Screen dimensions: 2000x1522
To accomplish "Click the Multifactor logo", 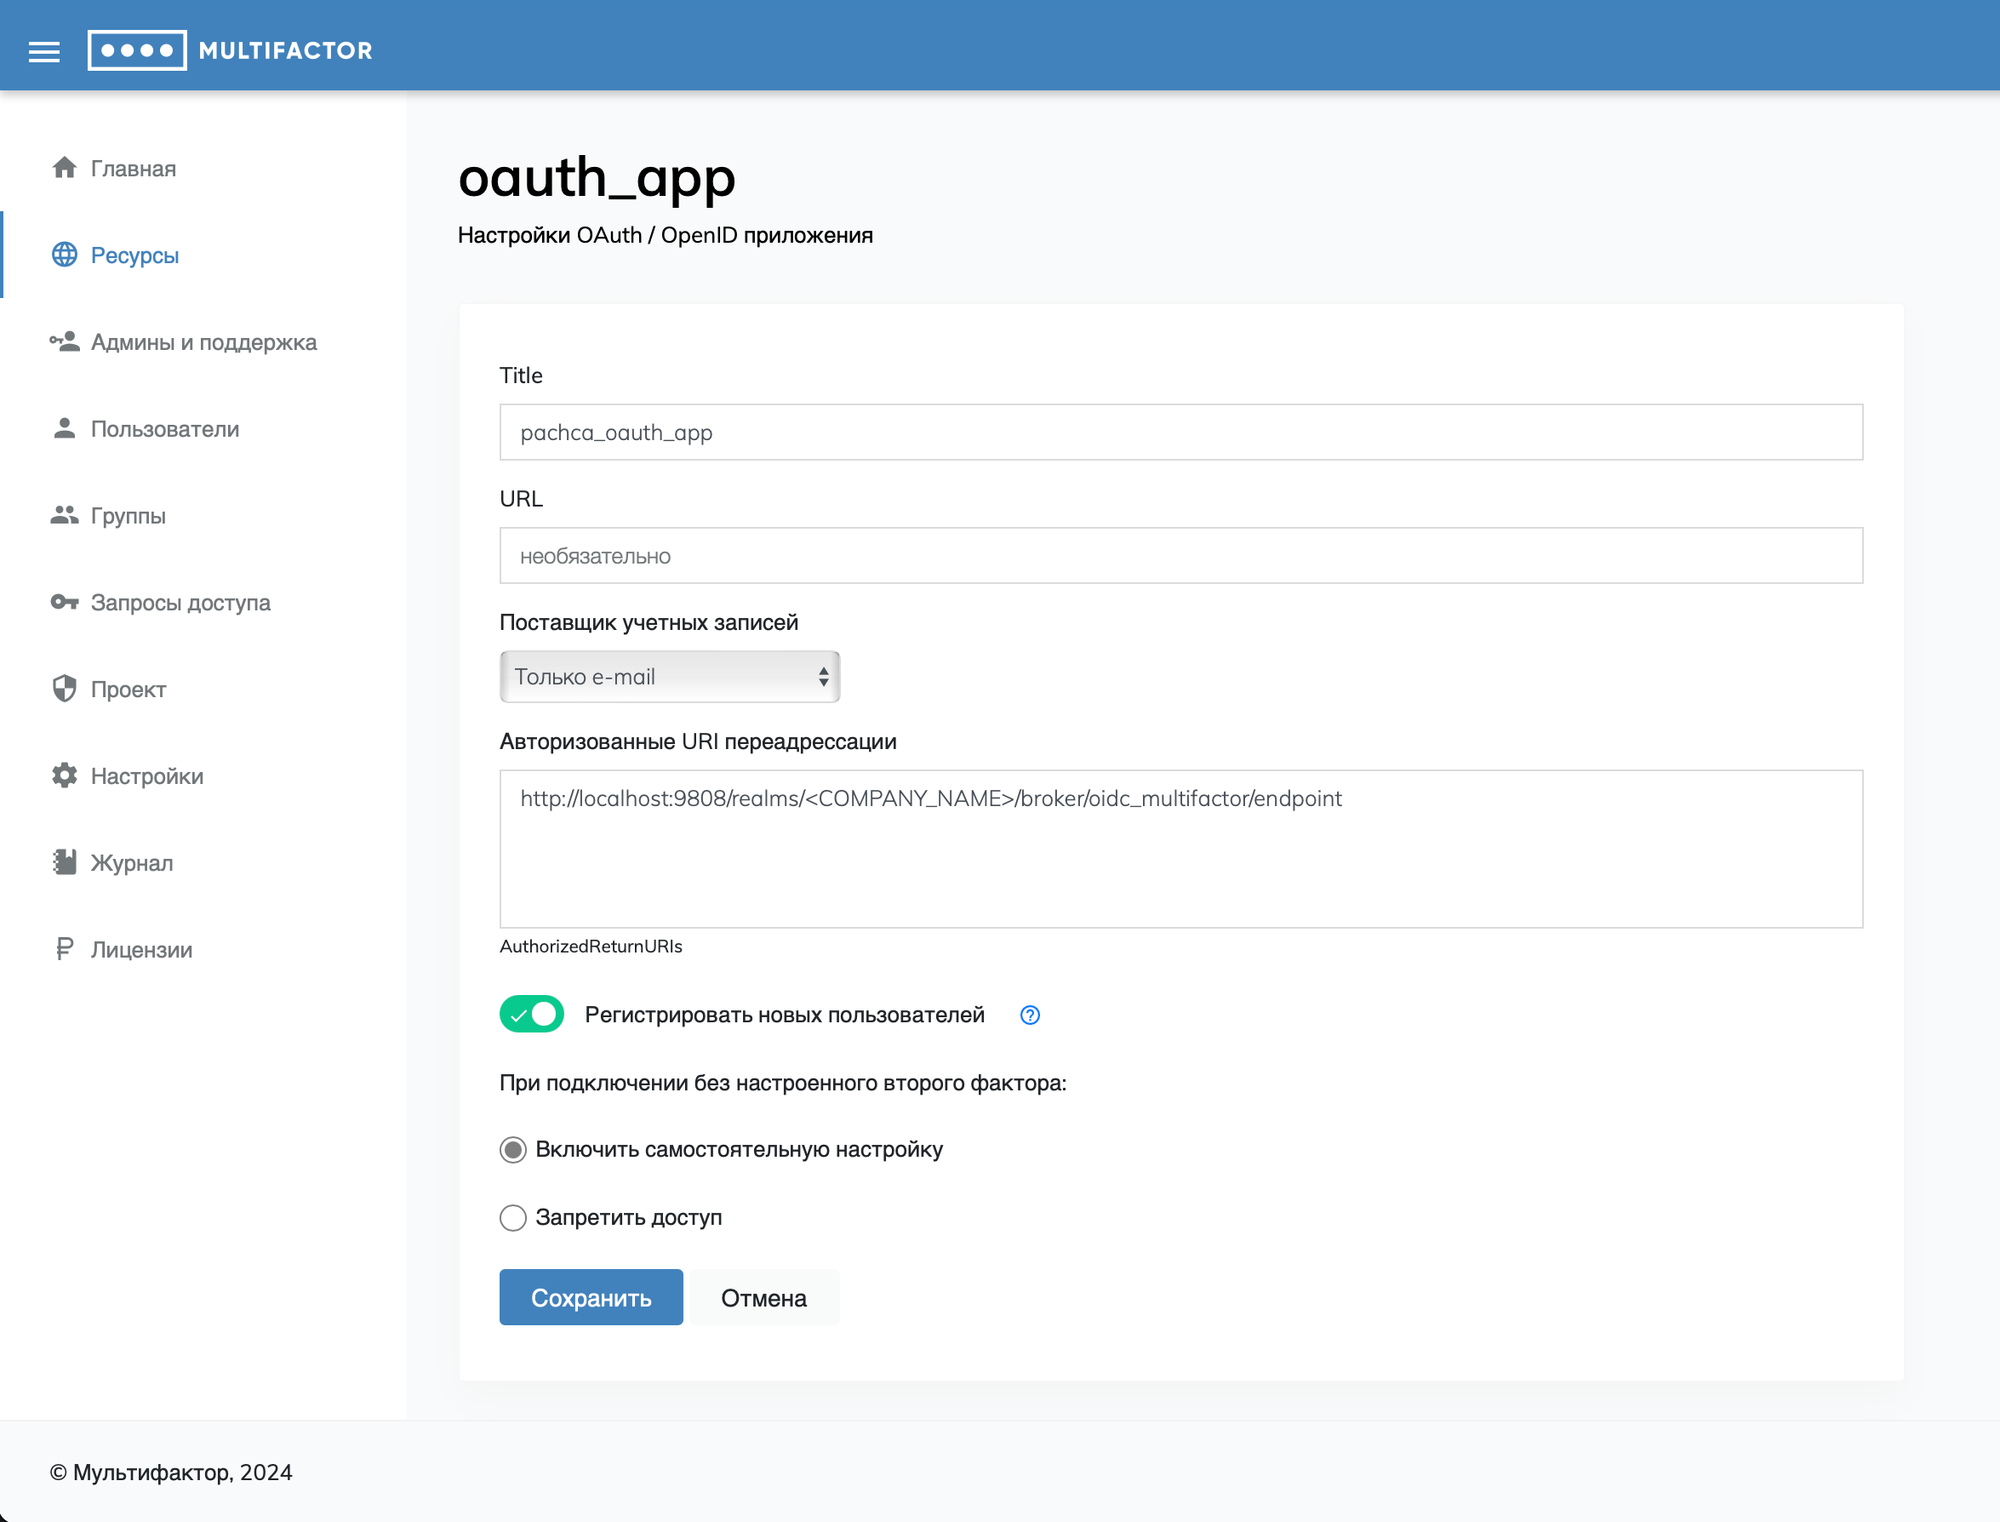I will point(230,50).
